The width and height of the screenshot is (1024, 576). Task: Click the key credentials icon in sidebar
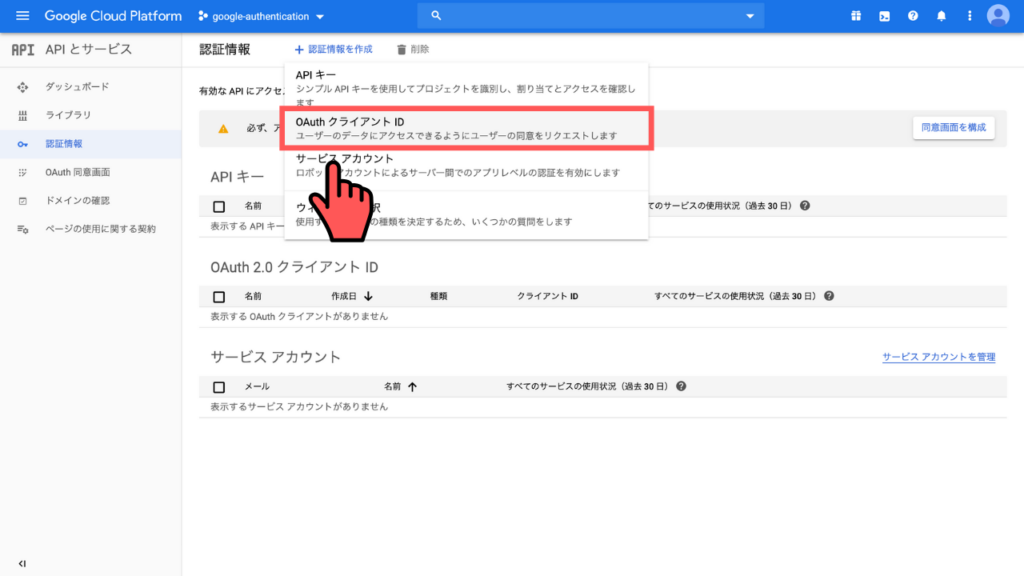[23, 144]
